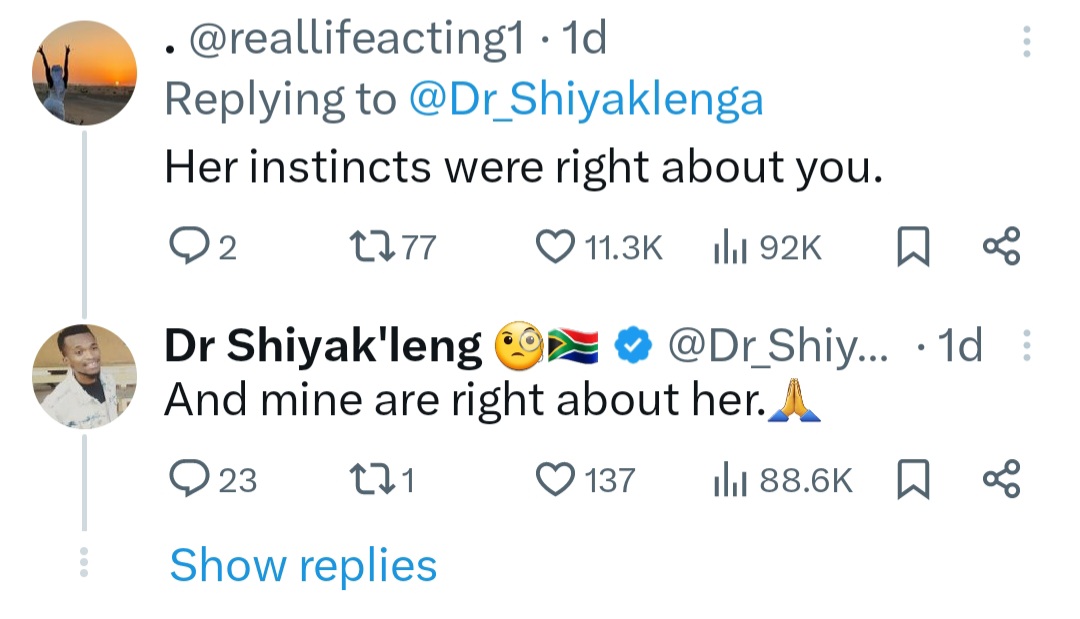Share Dr Shiyak'leng's tweet

pyautogui.click(x=1001, y=480)
